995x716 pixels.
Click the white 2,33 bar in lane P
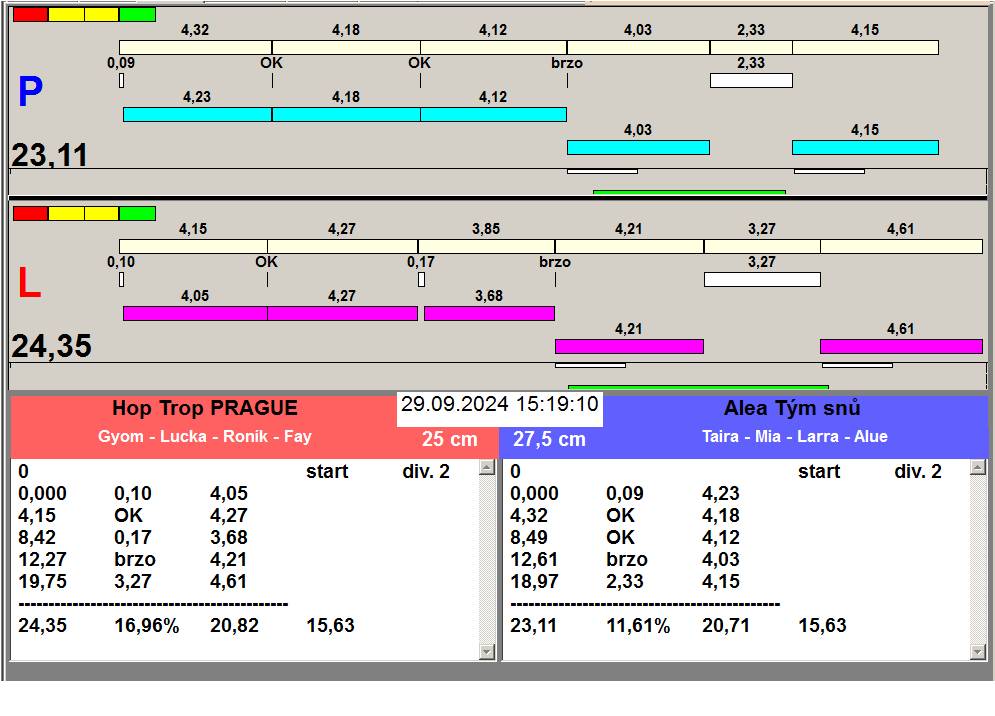click(x=751, y=80)
